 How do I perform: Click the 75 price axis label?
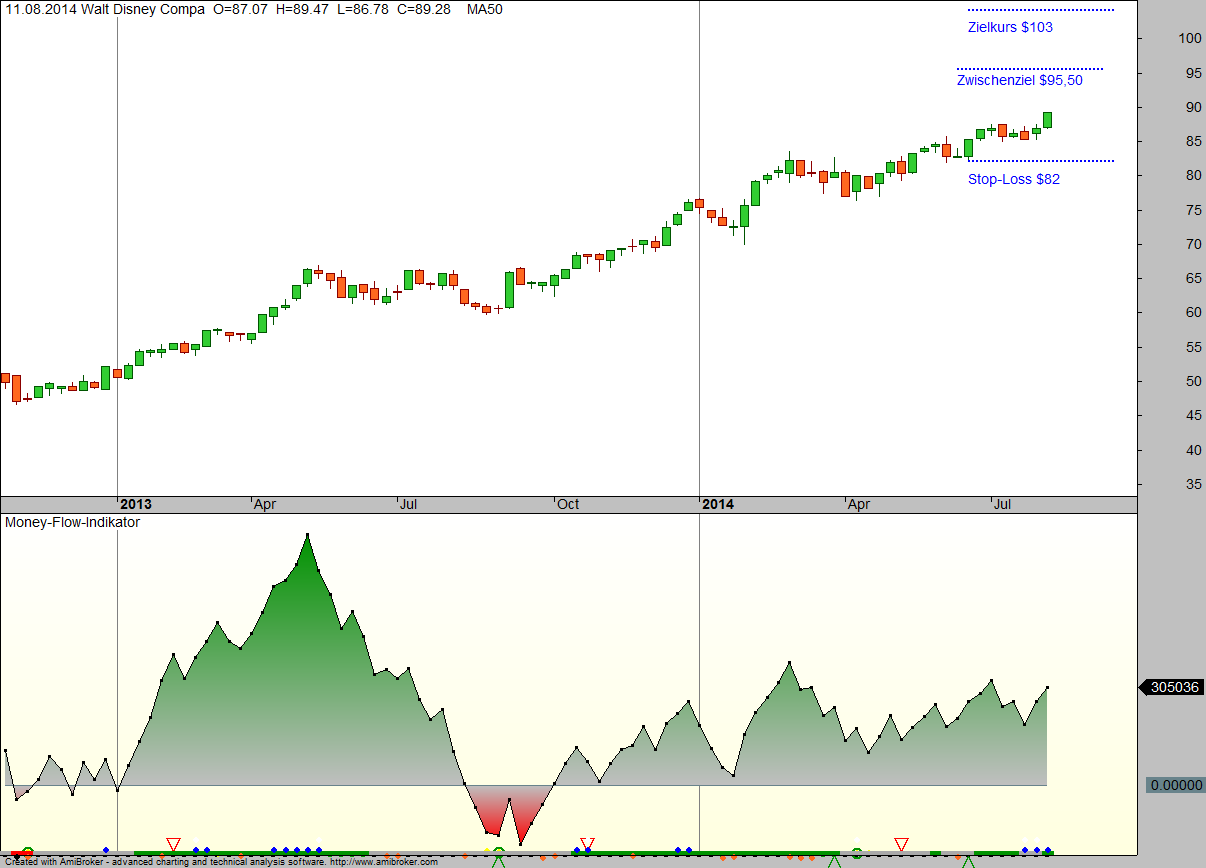click(x=1194, y=210)
